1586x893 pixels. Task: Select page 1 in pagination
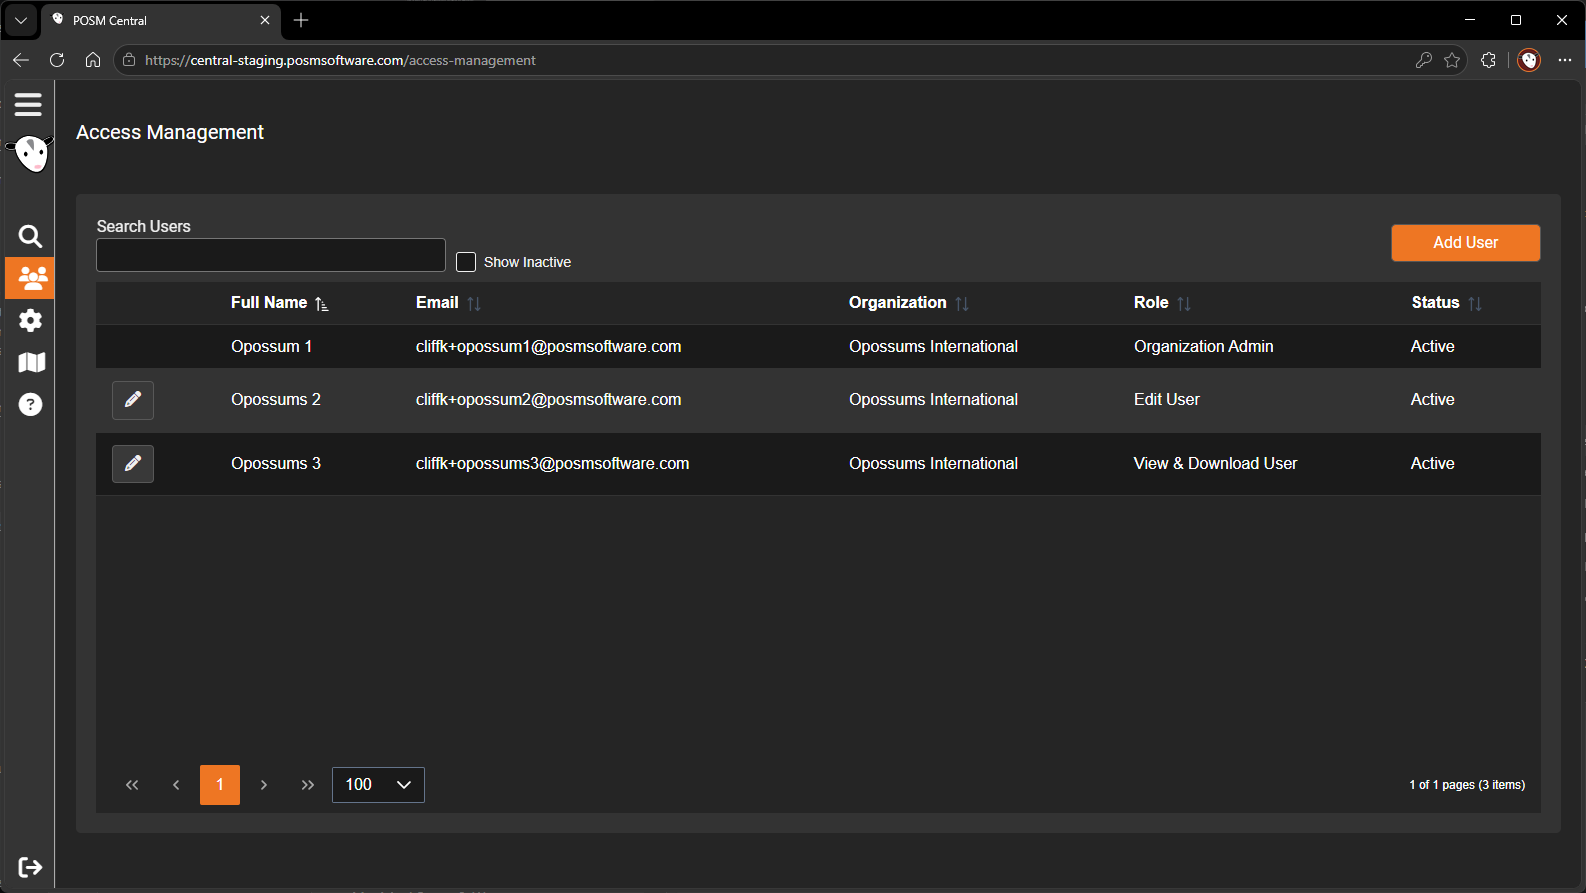coord(220,785)
